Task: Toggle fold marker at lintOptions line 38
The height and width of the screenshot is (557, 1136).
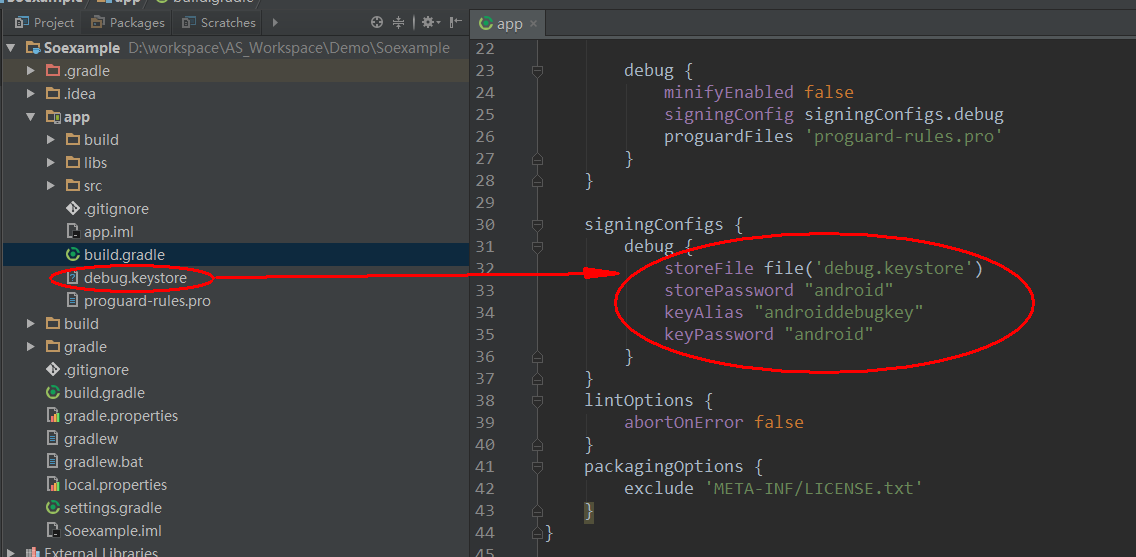Action: [537, 401]
